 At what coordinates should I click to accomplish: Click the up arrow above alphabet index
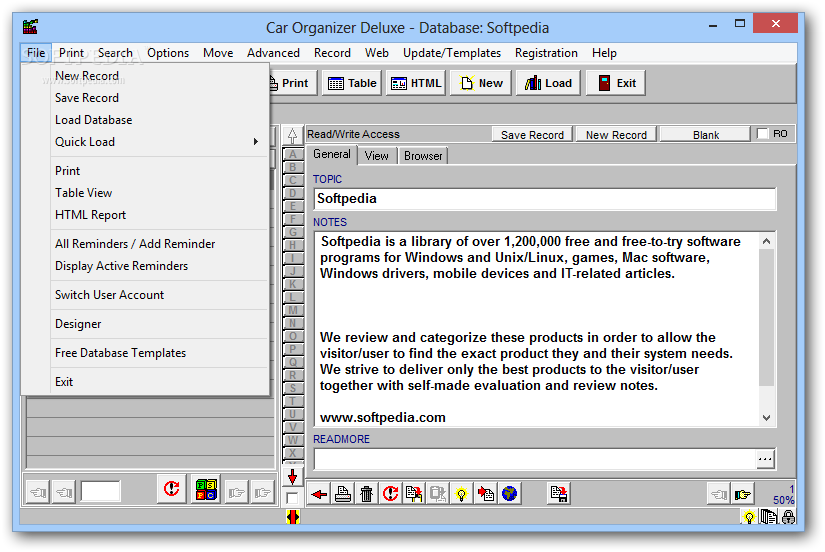coord(293,135)
